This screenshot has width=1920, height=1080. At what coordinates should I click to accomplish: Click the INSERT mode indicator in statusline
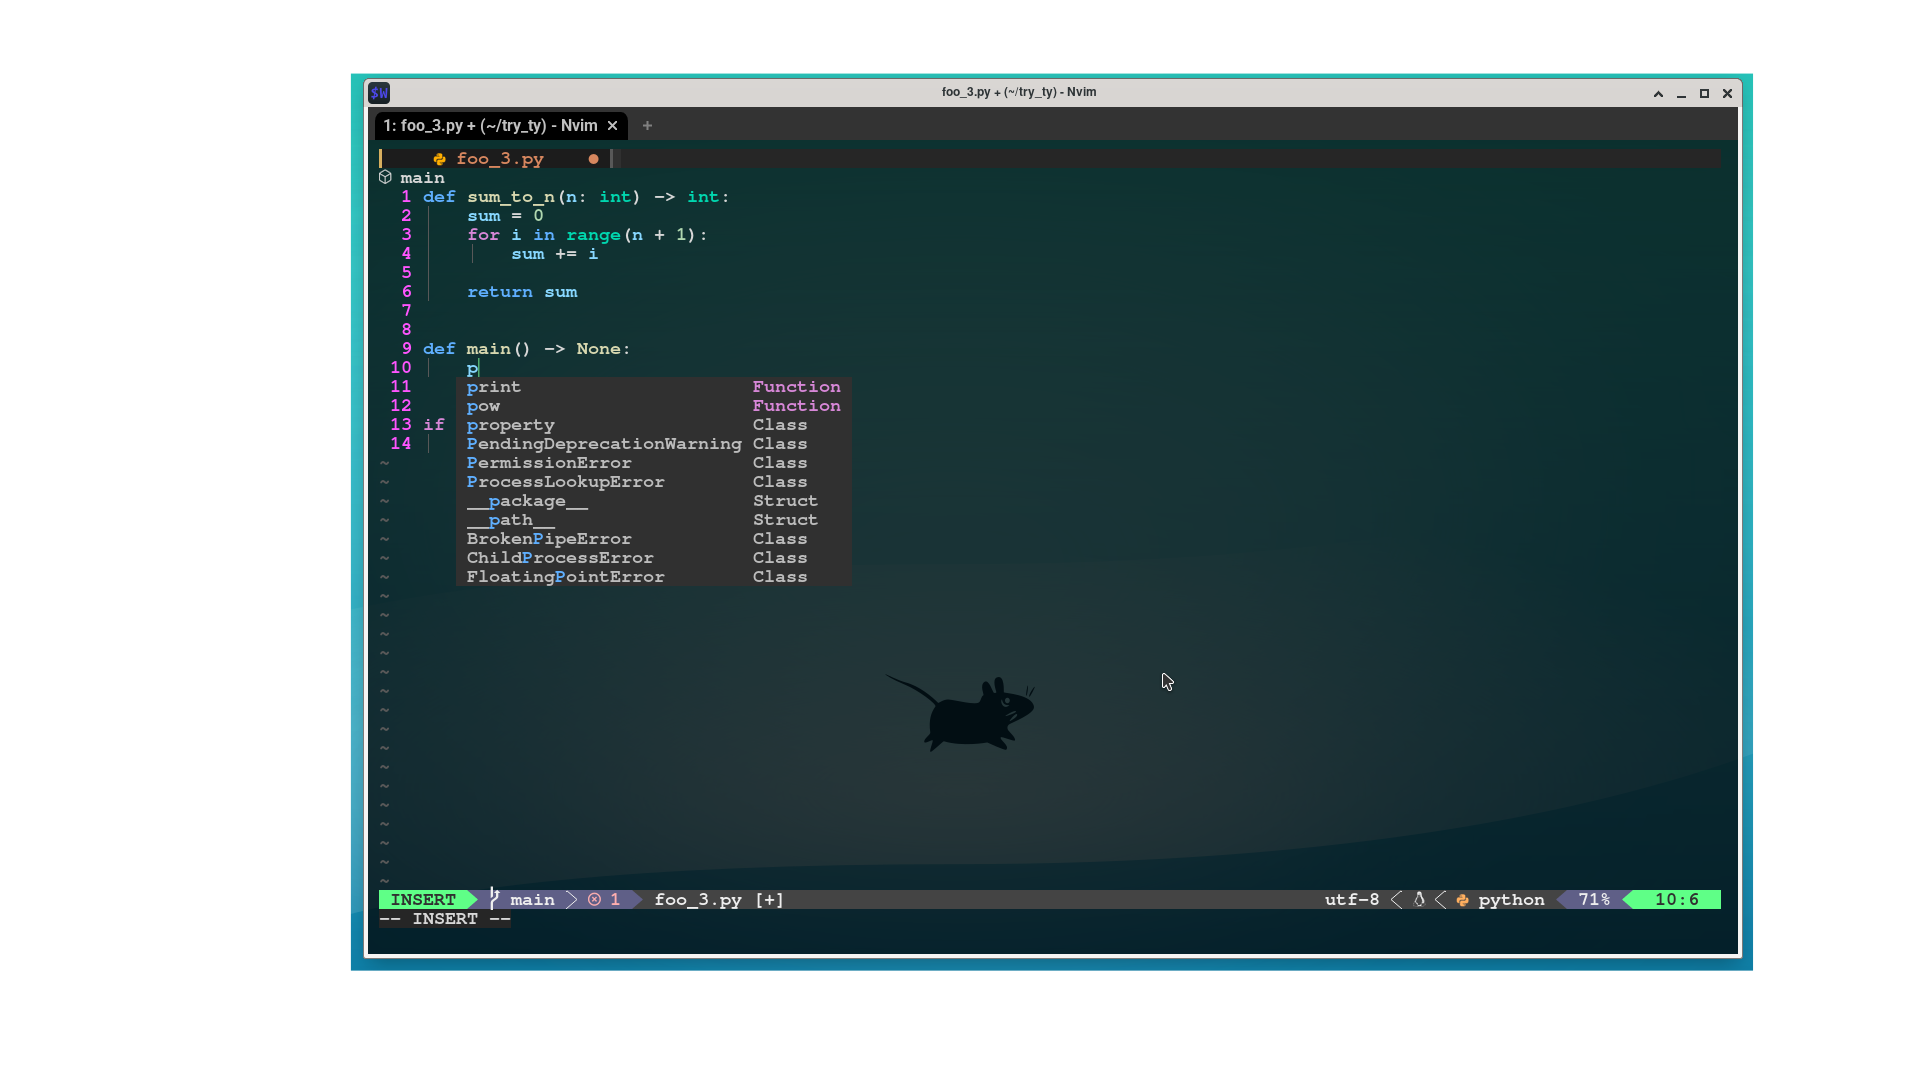(423, 900)
